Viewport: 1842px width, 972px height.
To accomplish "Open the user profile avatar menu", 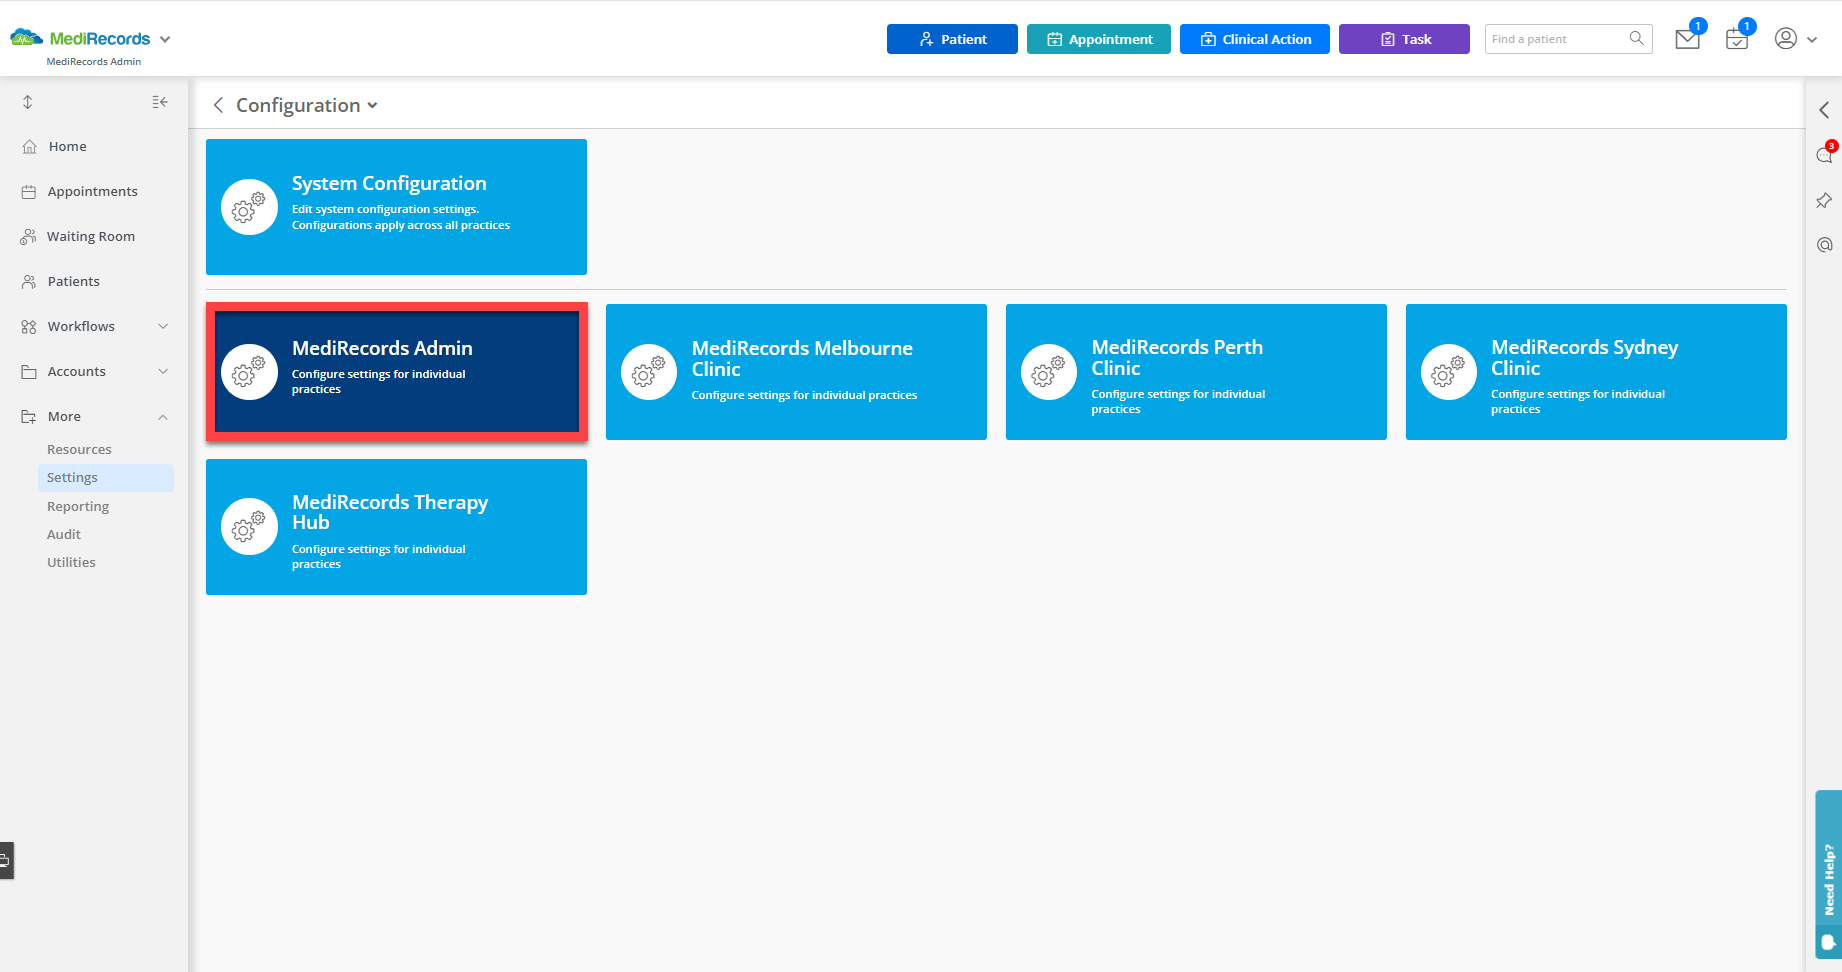I will 1786,38.
